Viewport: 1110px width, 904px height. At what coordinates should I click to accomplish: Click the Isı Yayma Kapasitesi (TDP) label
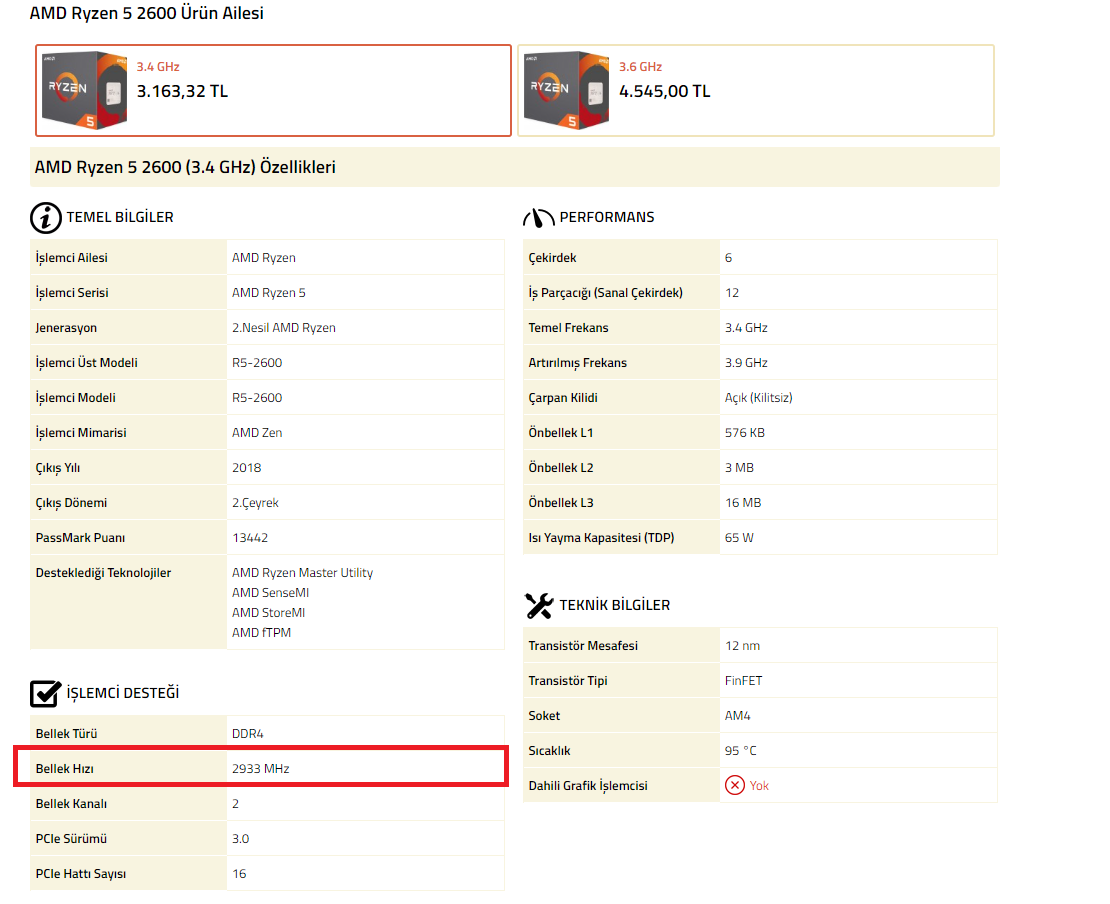(x=601, y=538)
